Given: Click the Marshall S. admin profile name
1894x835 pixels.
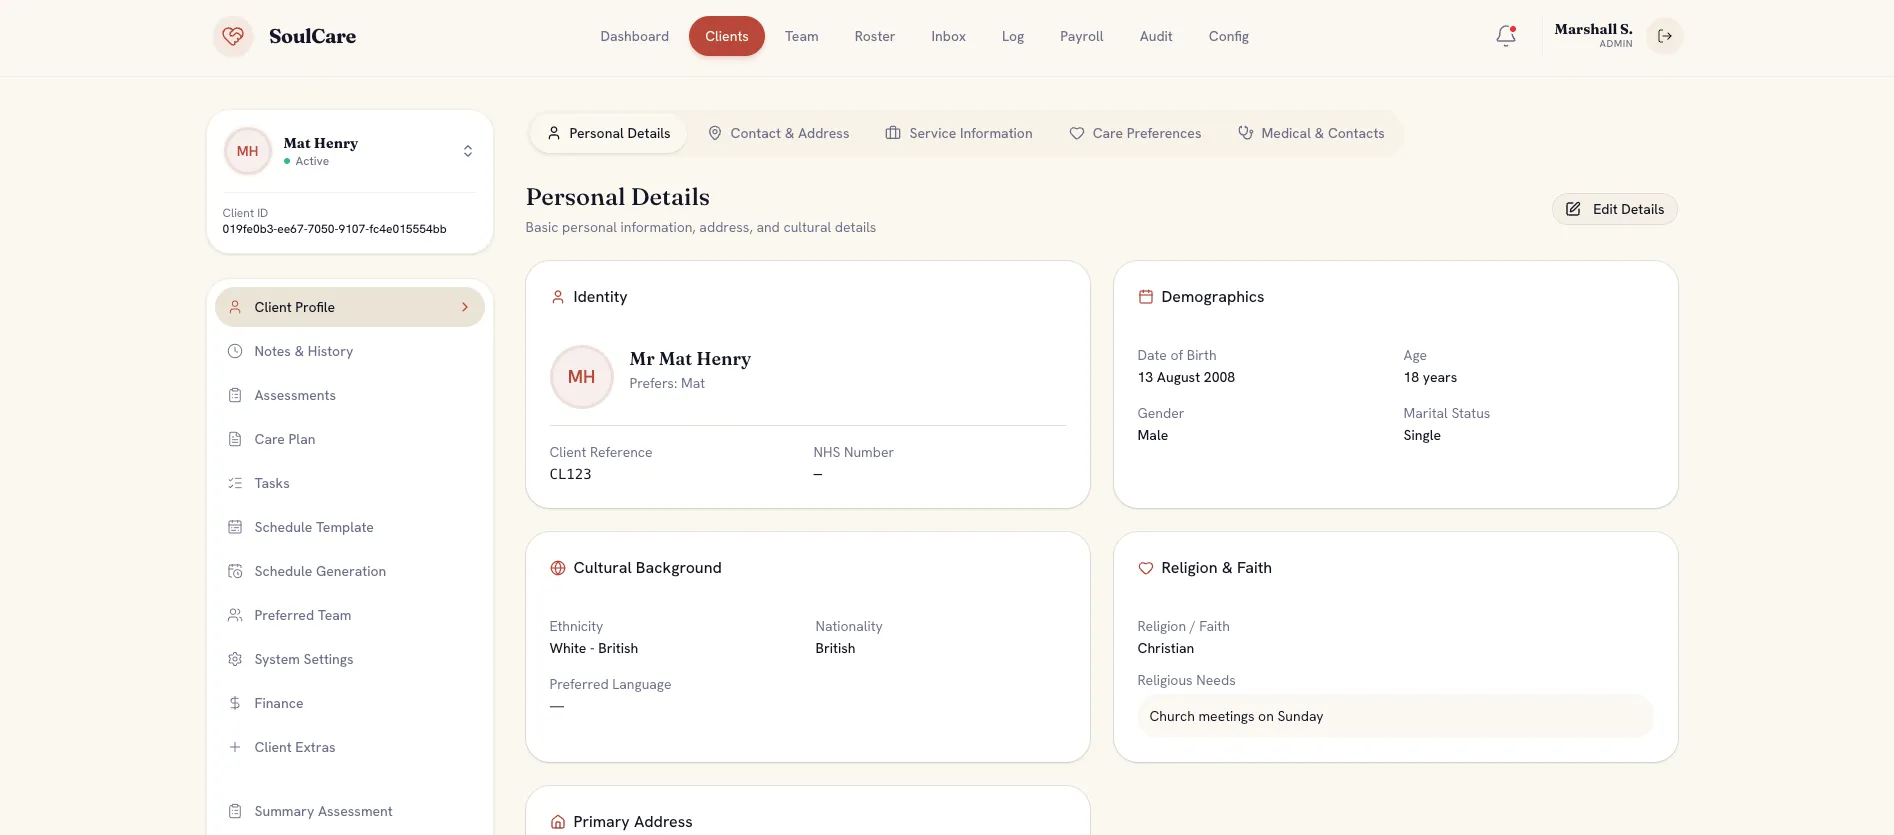Looking at the screenshot, I should [x=1593, y=29].
